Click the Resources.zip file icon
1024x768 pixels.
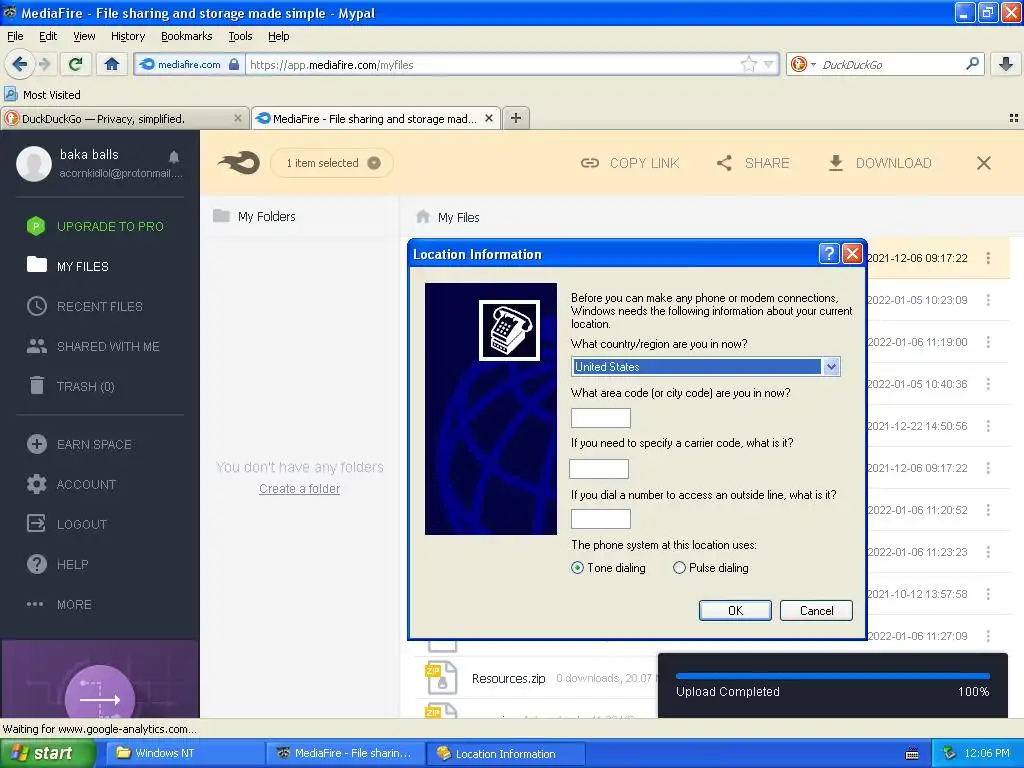[441, 678]
